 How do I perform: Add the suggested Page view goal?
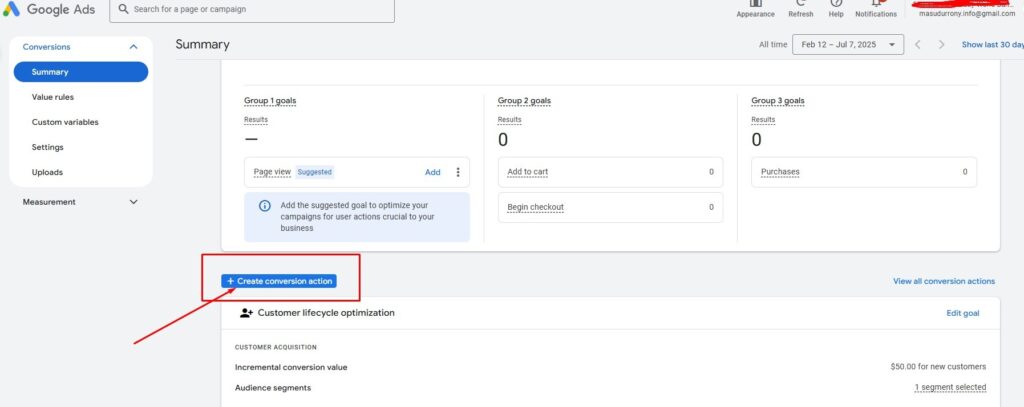point(432,172)
